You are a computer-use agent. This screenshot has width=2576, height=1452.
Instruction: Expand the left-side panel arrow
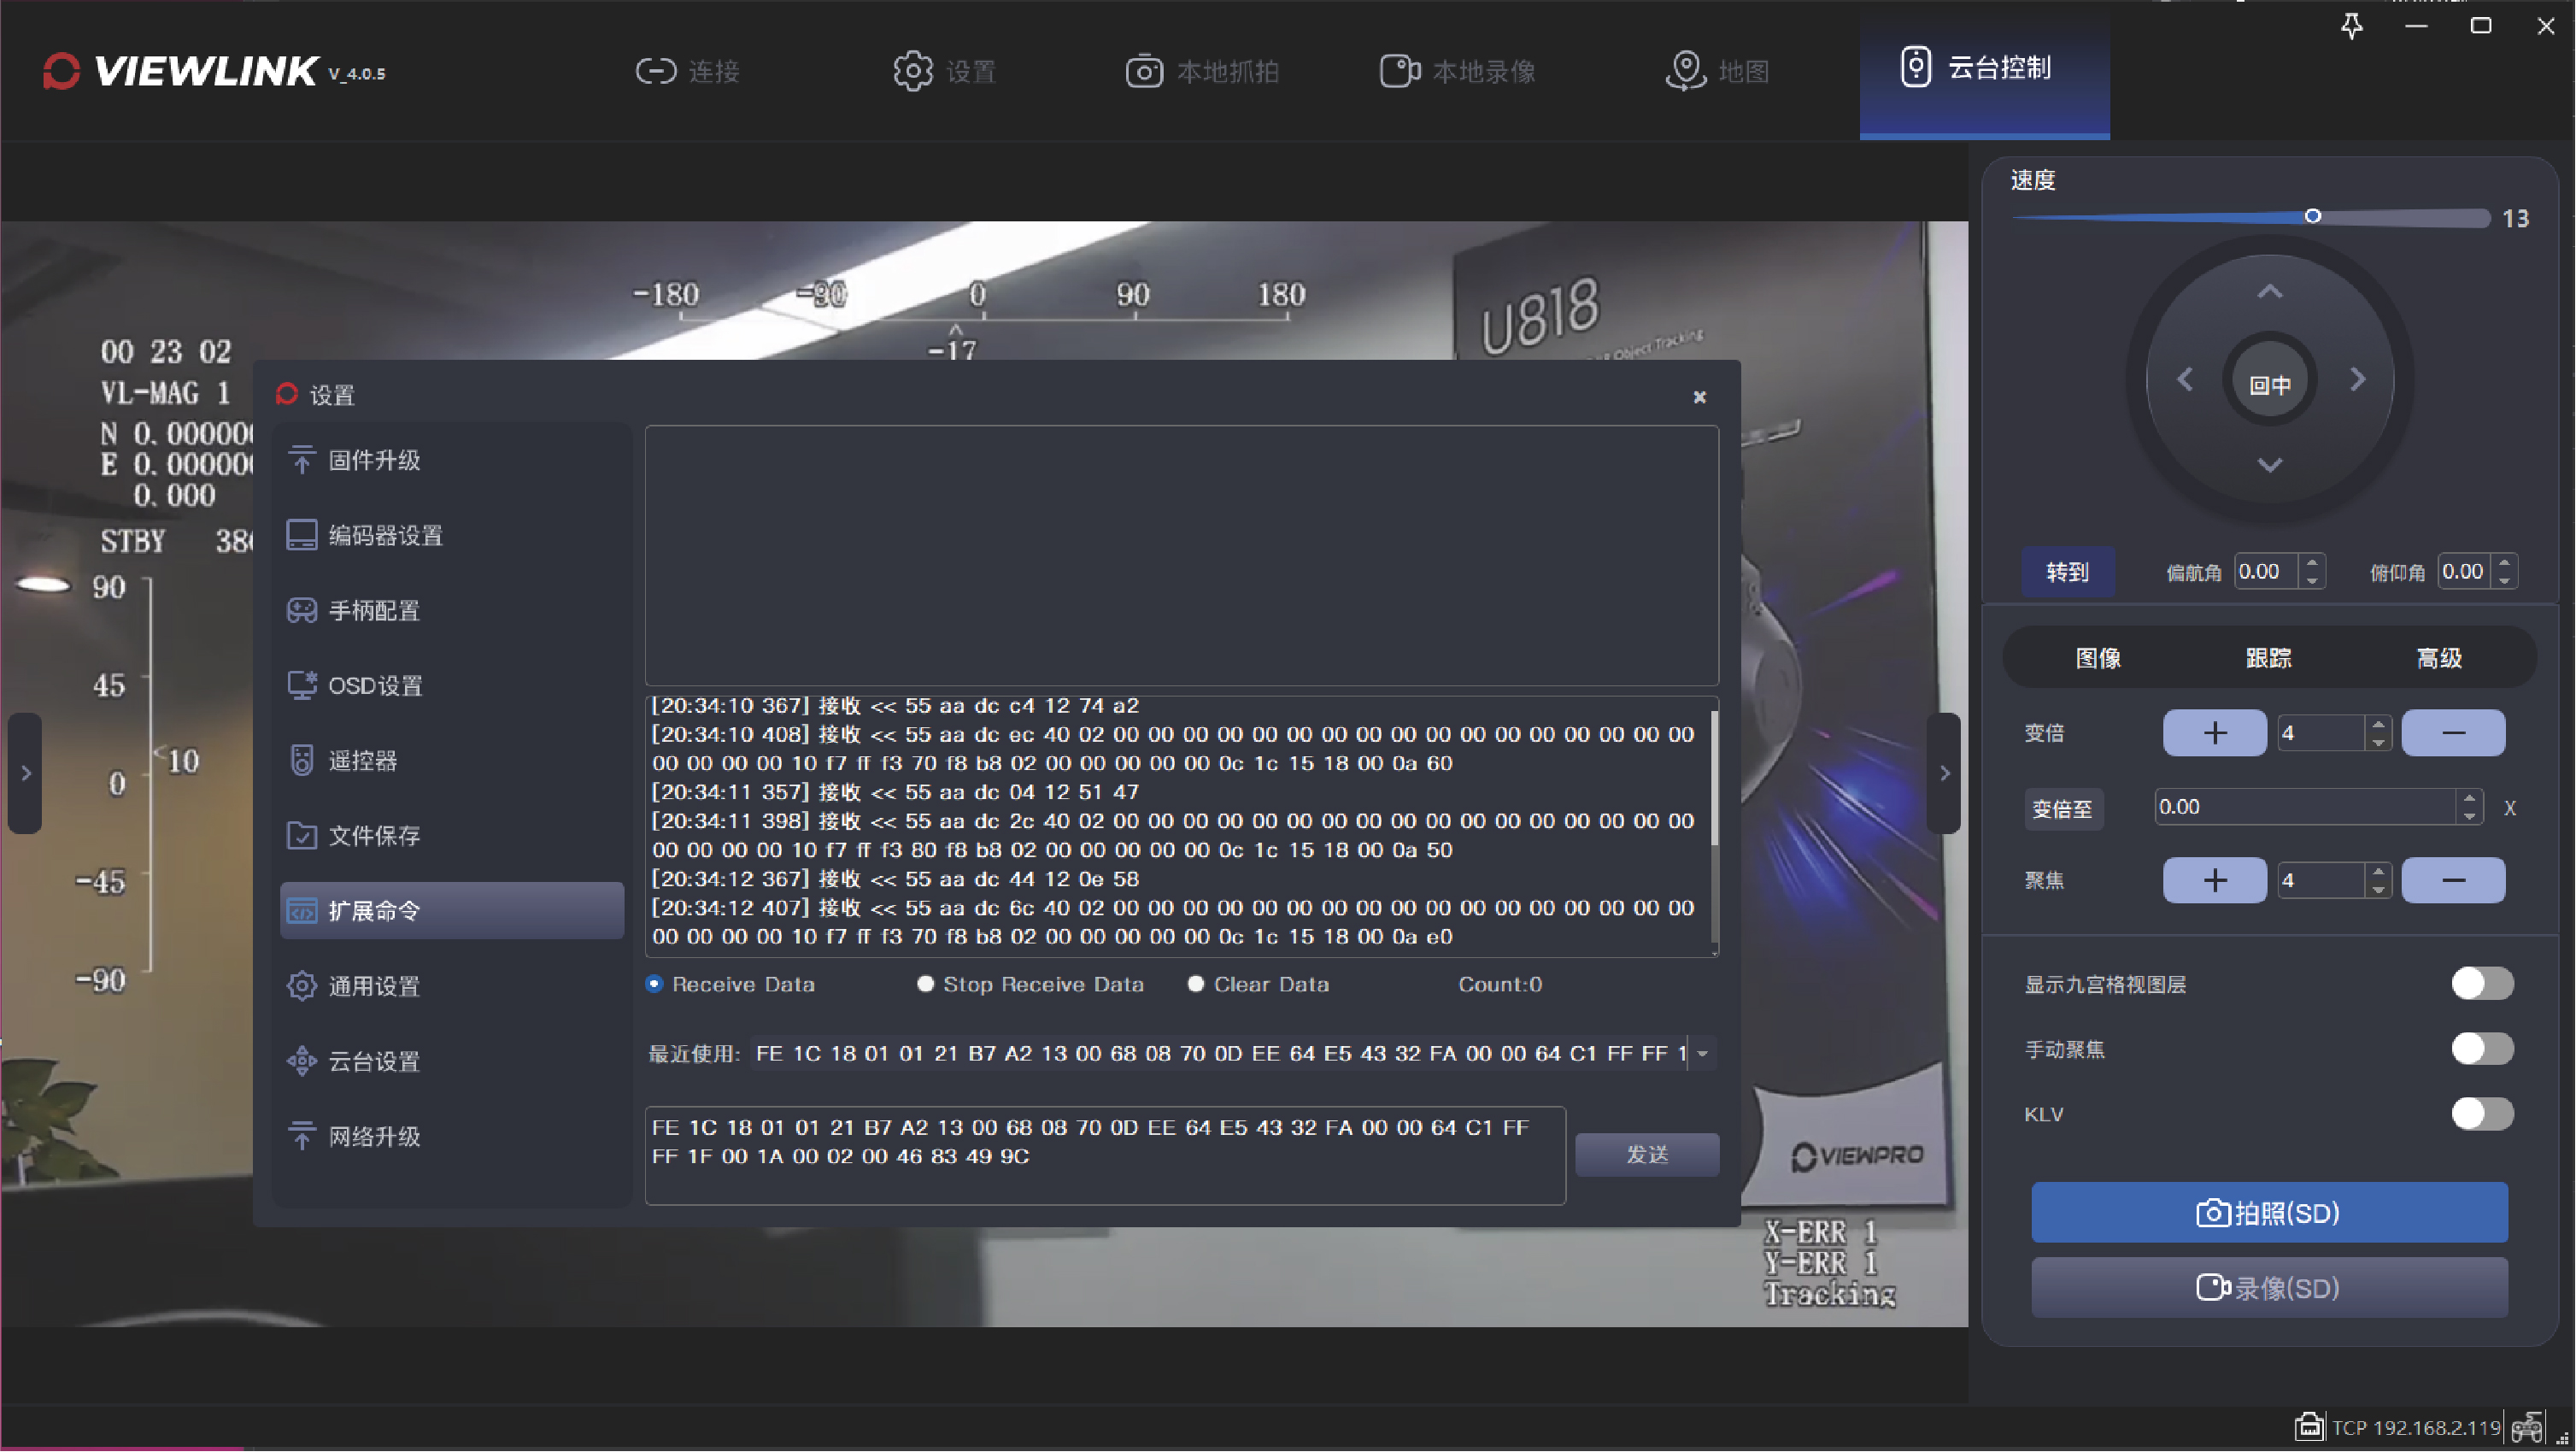(26, 774)
